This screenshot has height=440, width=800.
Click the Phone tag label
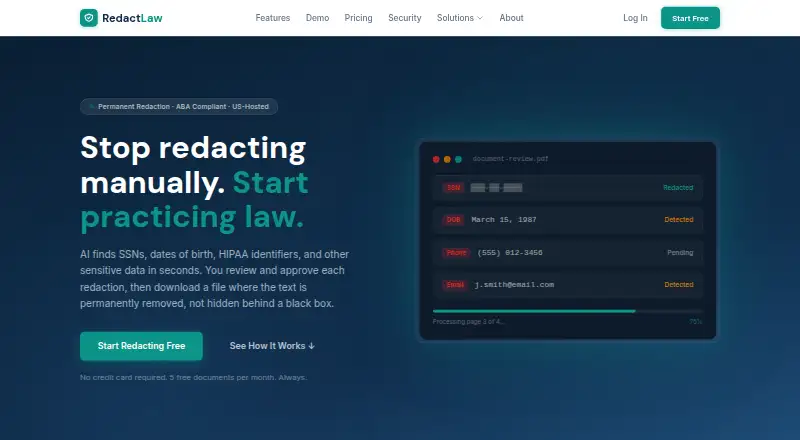coord(456,253)
